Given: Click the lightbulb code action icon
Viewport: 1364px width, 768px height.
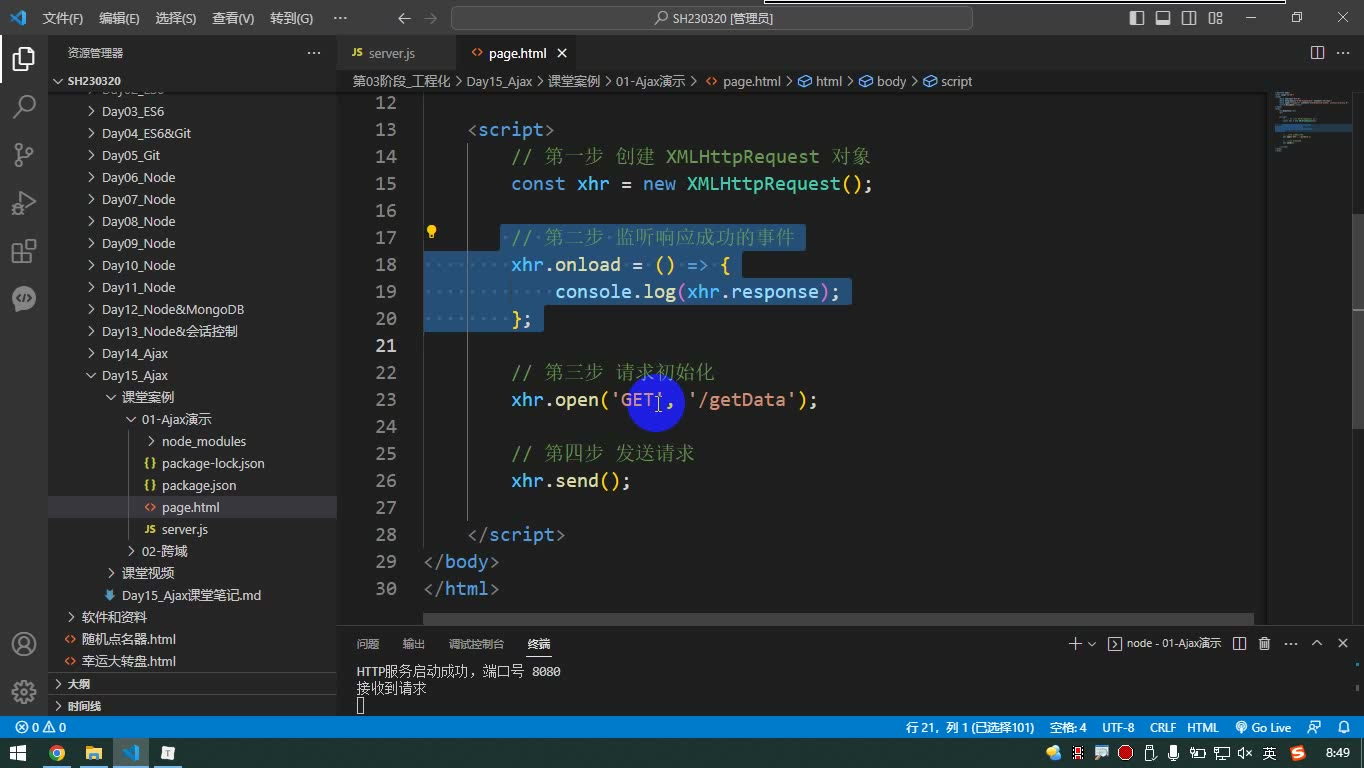Looking at the screenshot, I should coord(431,232).
